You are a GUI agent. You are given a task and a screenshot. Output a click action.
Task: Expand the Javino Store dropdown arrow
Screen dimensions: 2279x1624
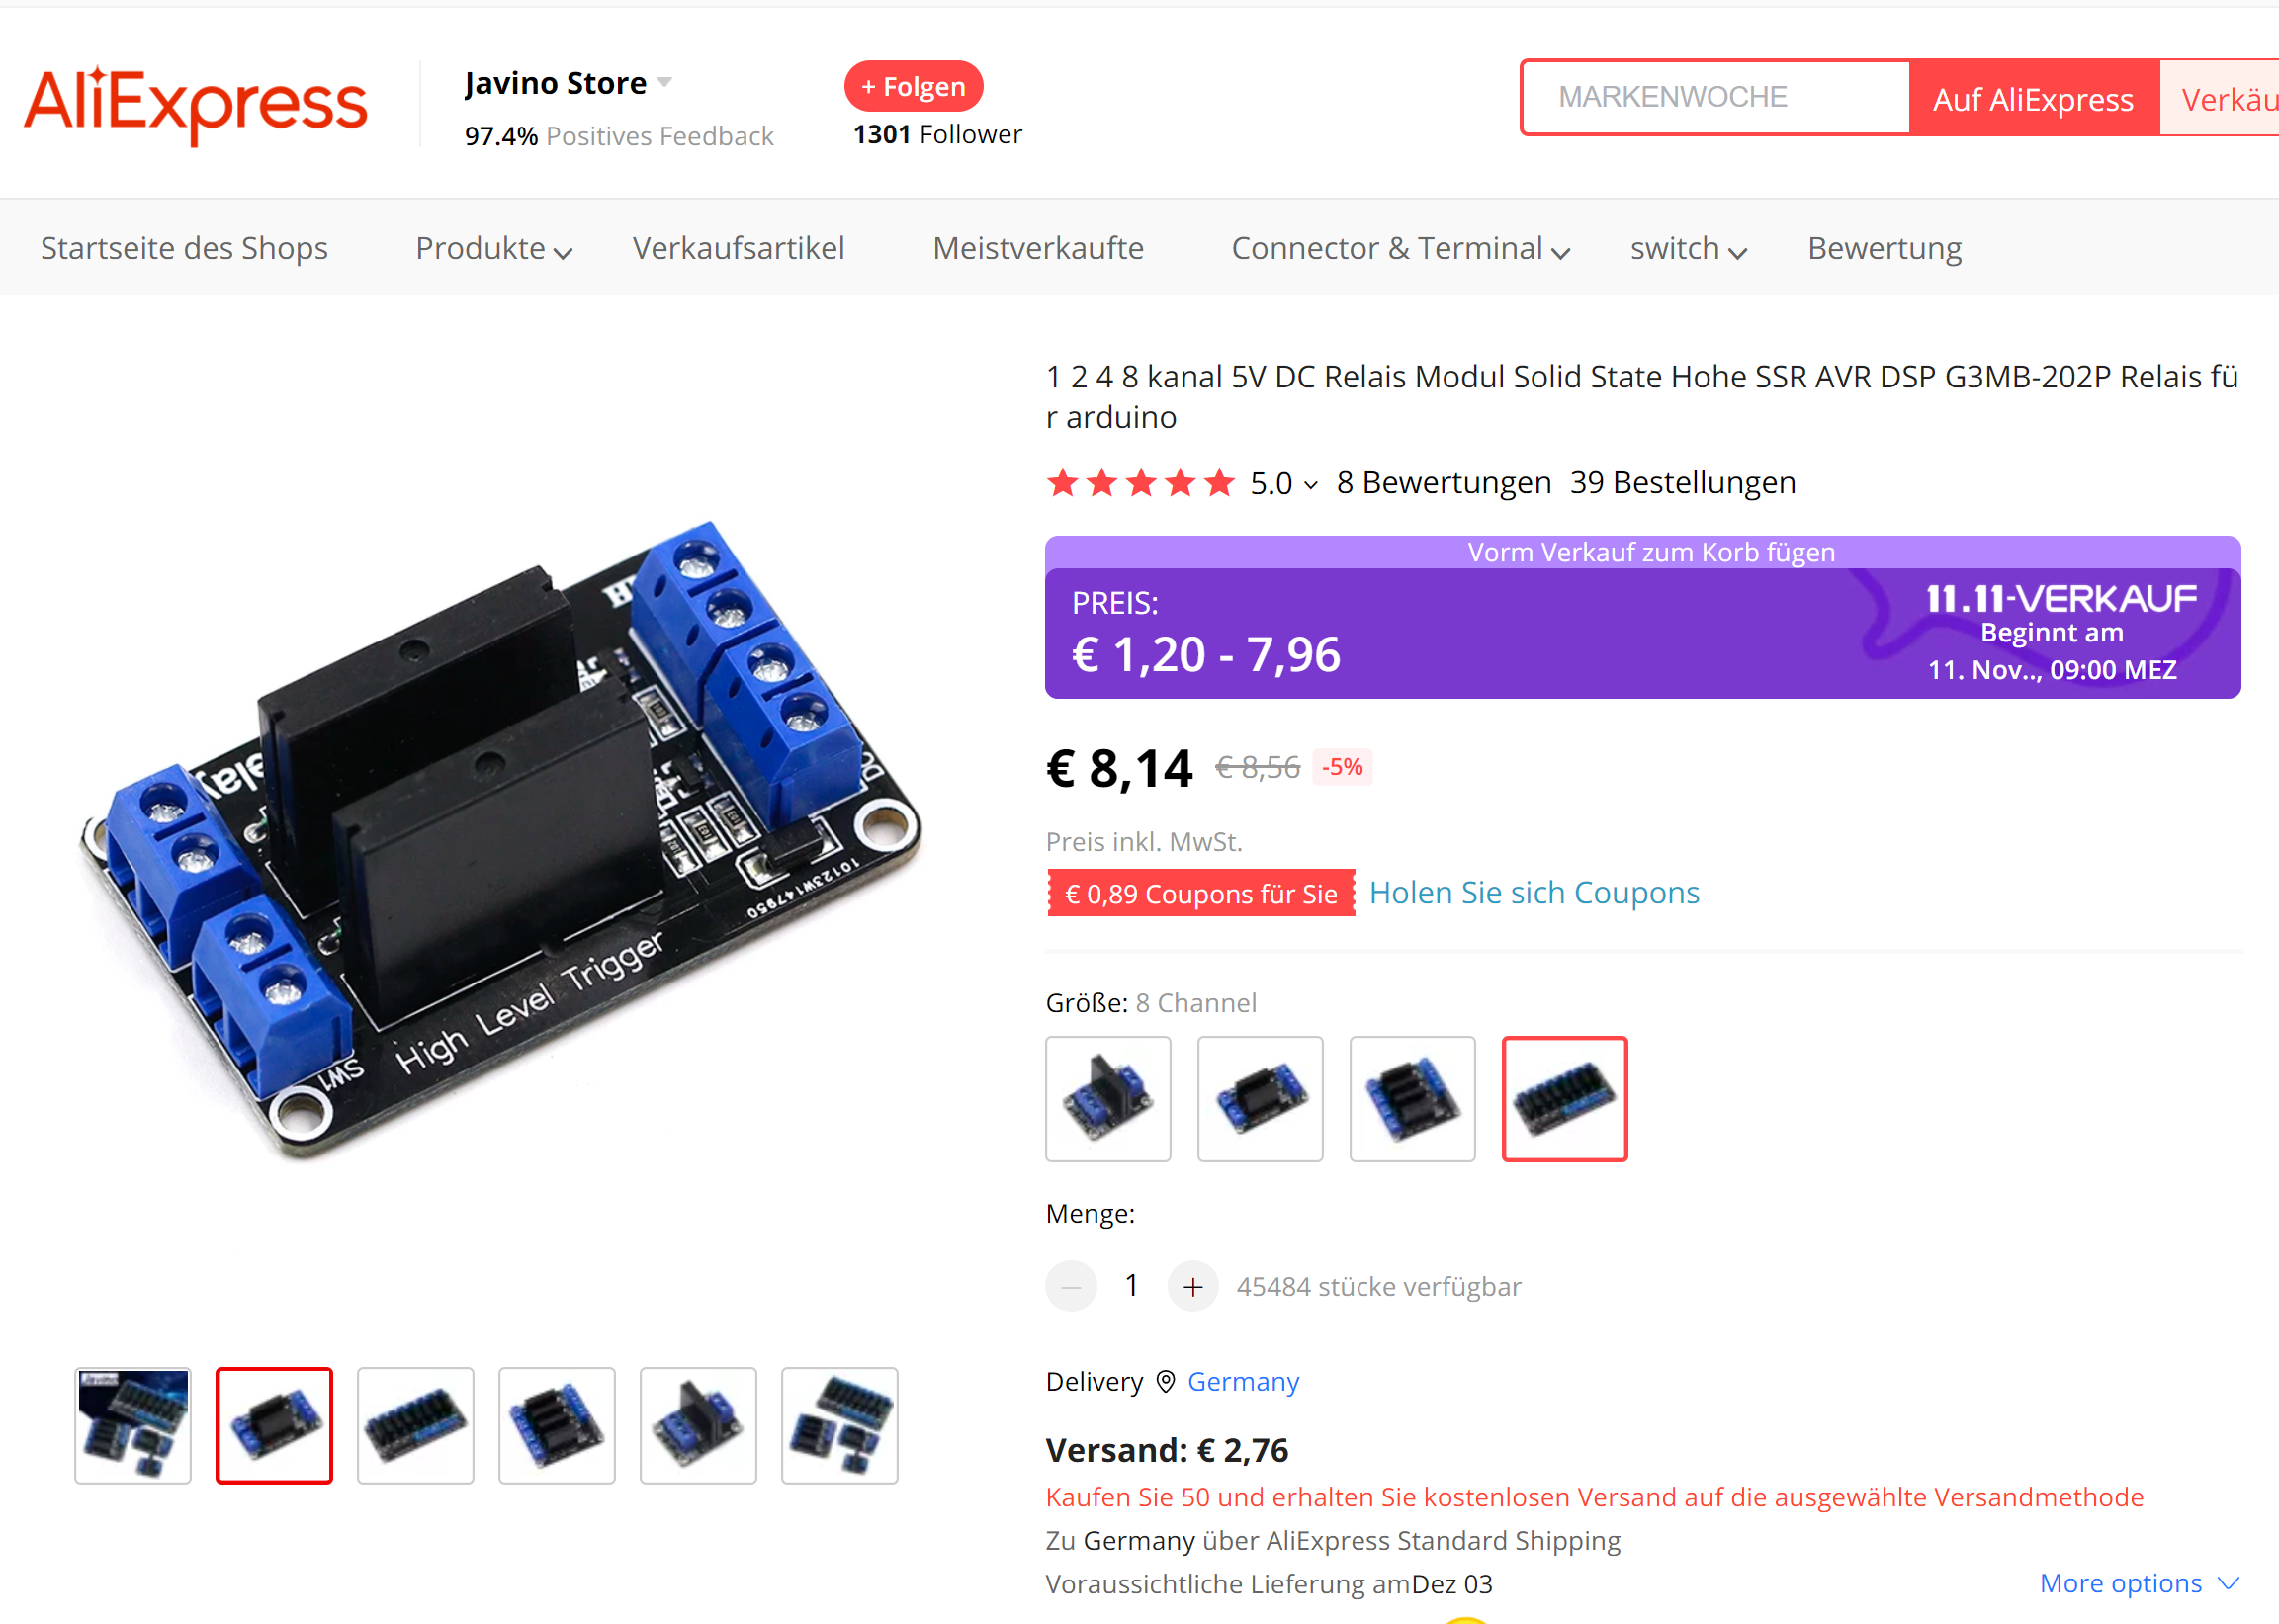[665, 83]
